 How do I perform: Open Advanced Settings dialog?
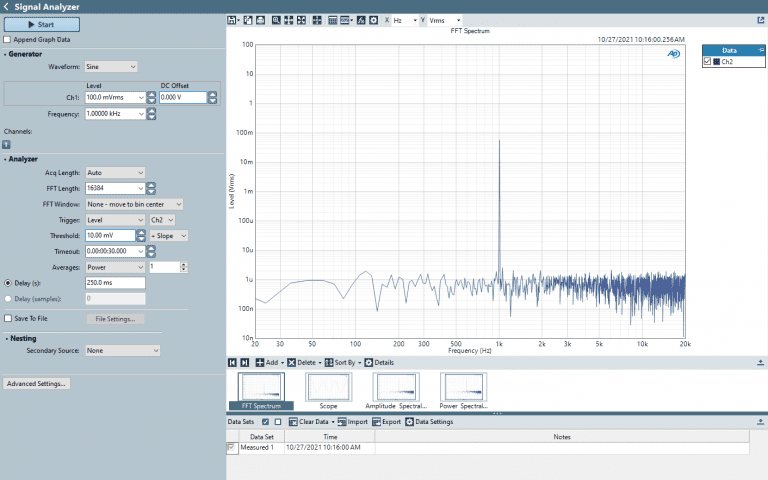coord(37,384)
